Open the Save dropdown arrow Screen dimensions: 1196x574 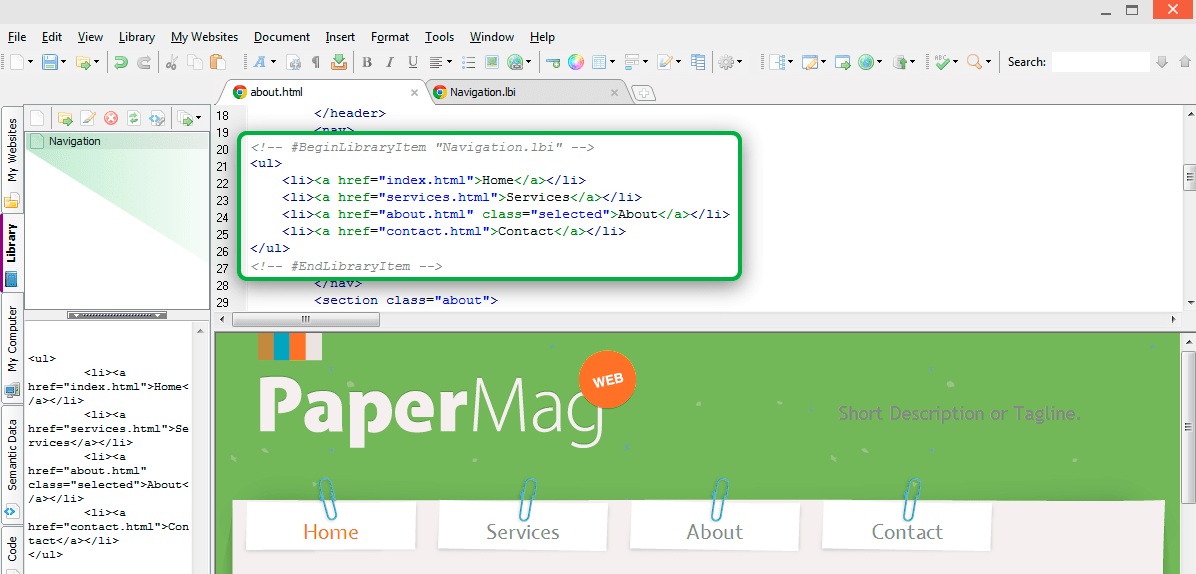(63, 63)
